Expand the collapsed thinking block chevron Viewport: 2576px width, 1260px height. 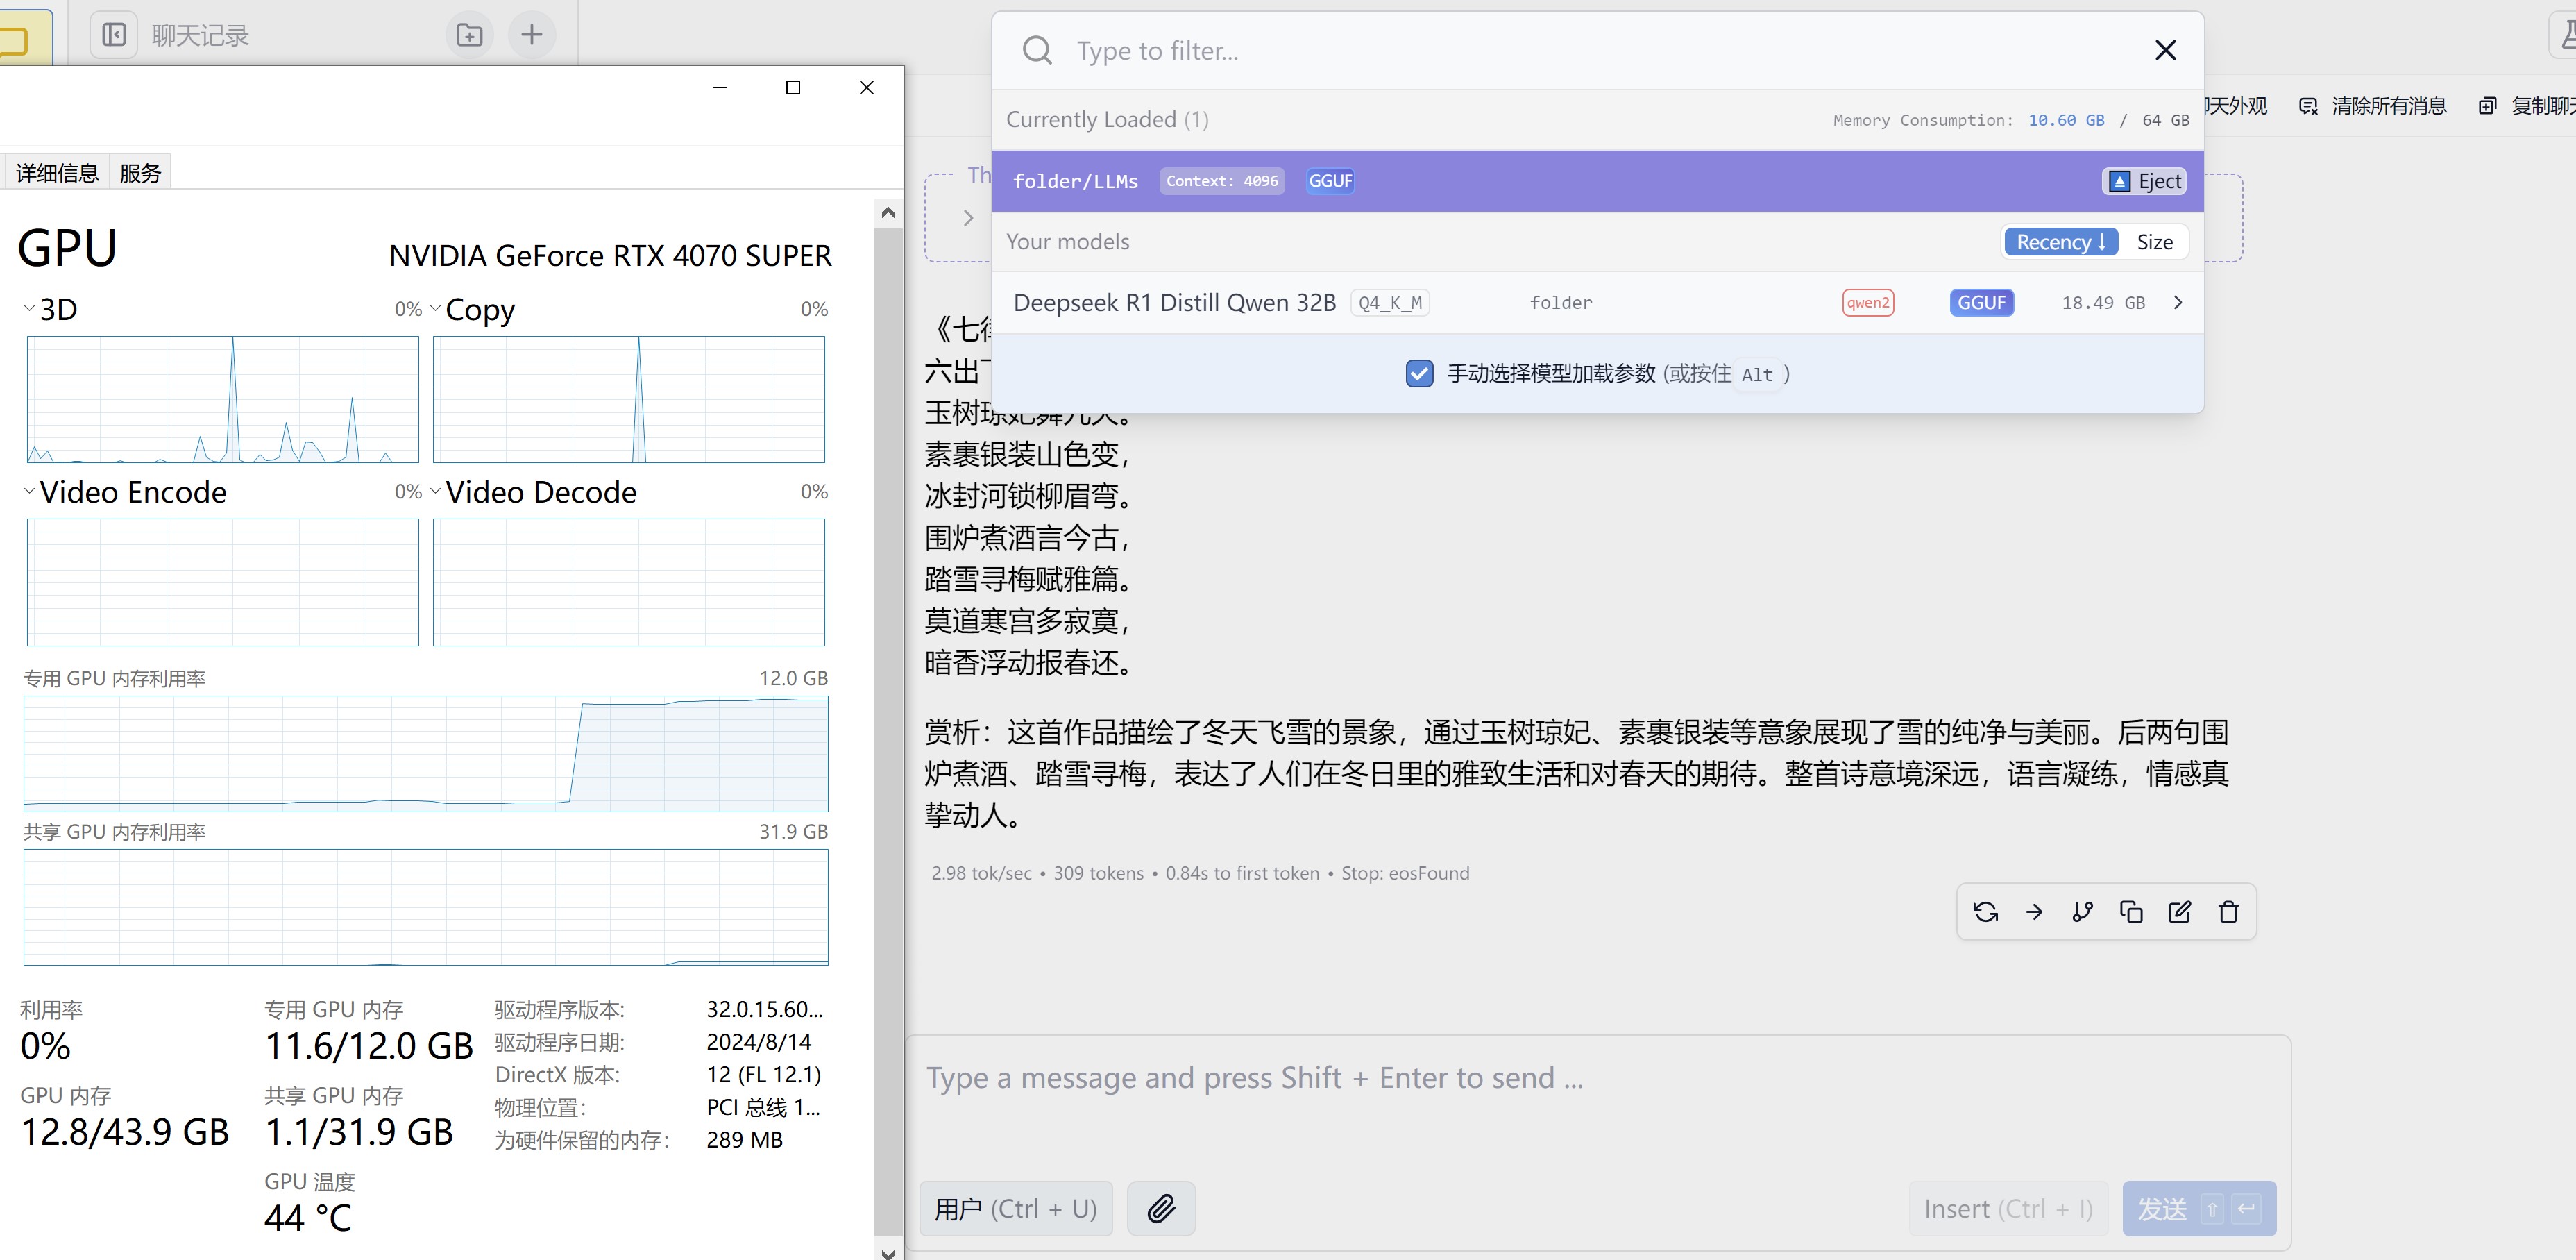coord(968,217)
